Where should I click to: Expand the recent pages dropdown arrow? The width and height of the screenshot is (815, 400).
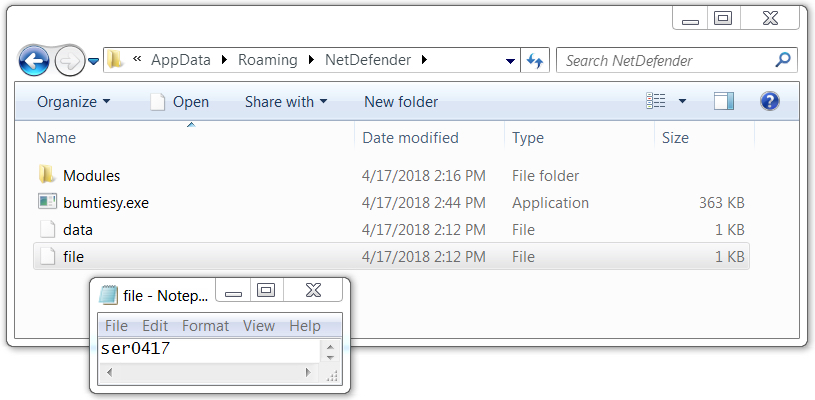coord(94,61)
